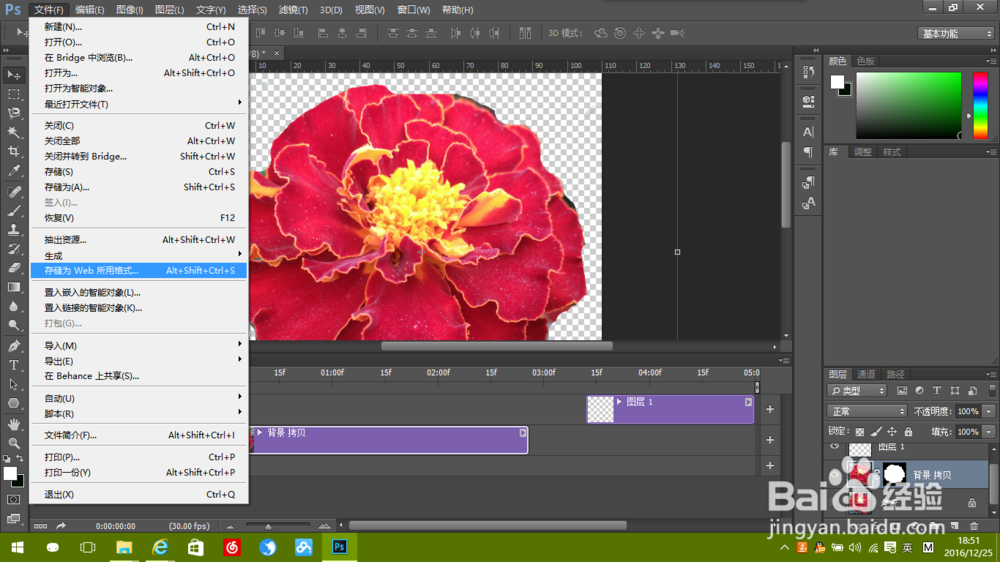Select the Eyedropper tool
The width and height of the screenshot is (1000, 562).
click(14, 171)
